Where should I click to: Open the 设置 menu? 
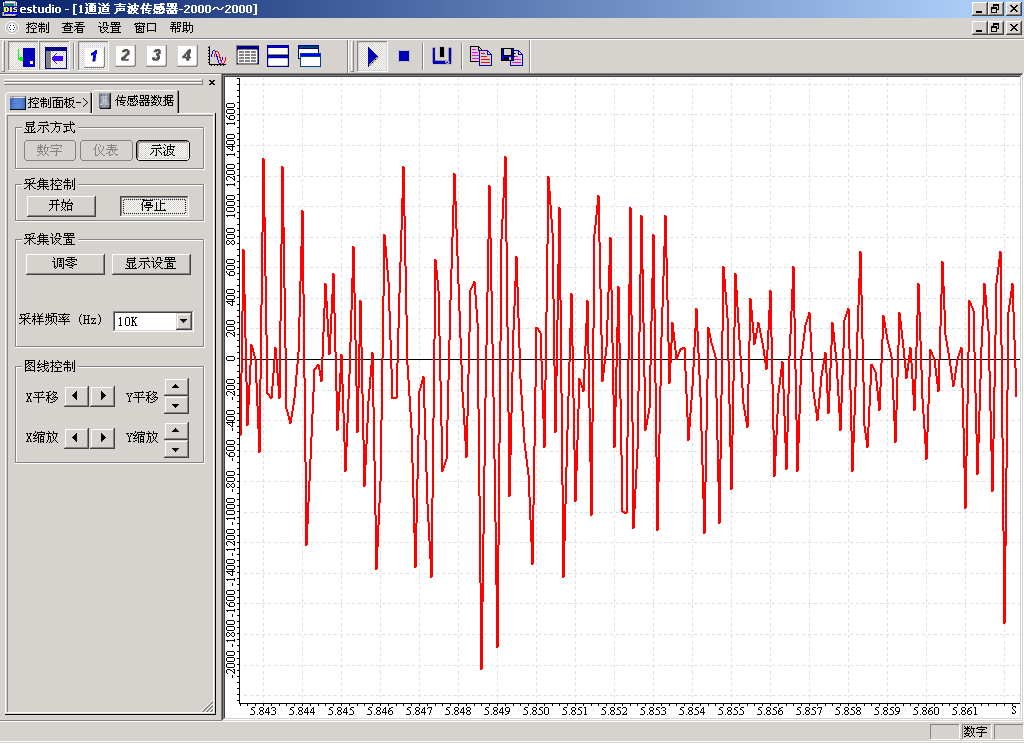(x=109, y=28)
